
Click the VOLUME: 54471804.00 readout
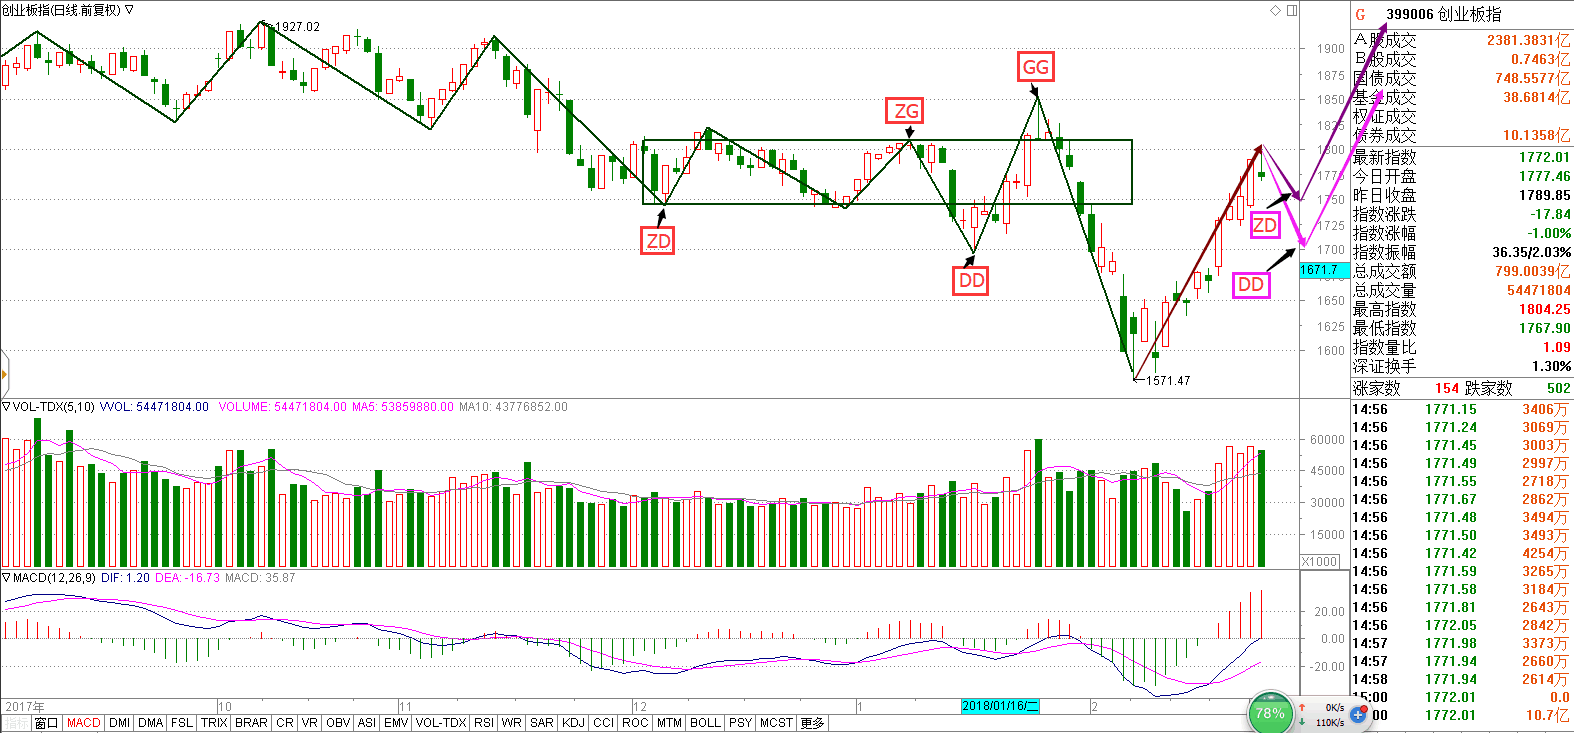tap(283, 407)
